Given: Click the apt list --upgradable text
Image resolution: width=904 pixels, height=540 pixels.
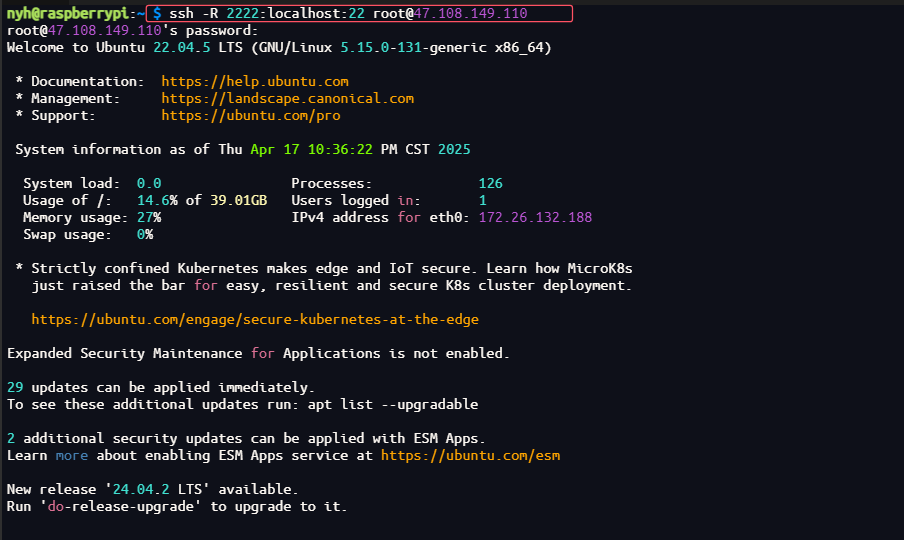Looking at the screenshot, I should point(393,405).
